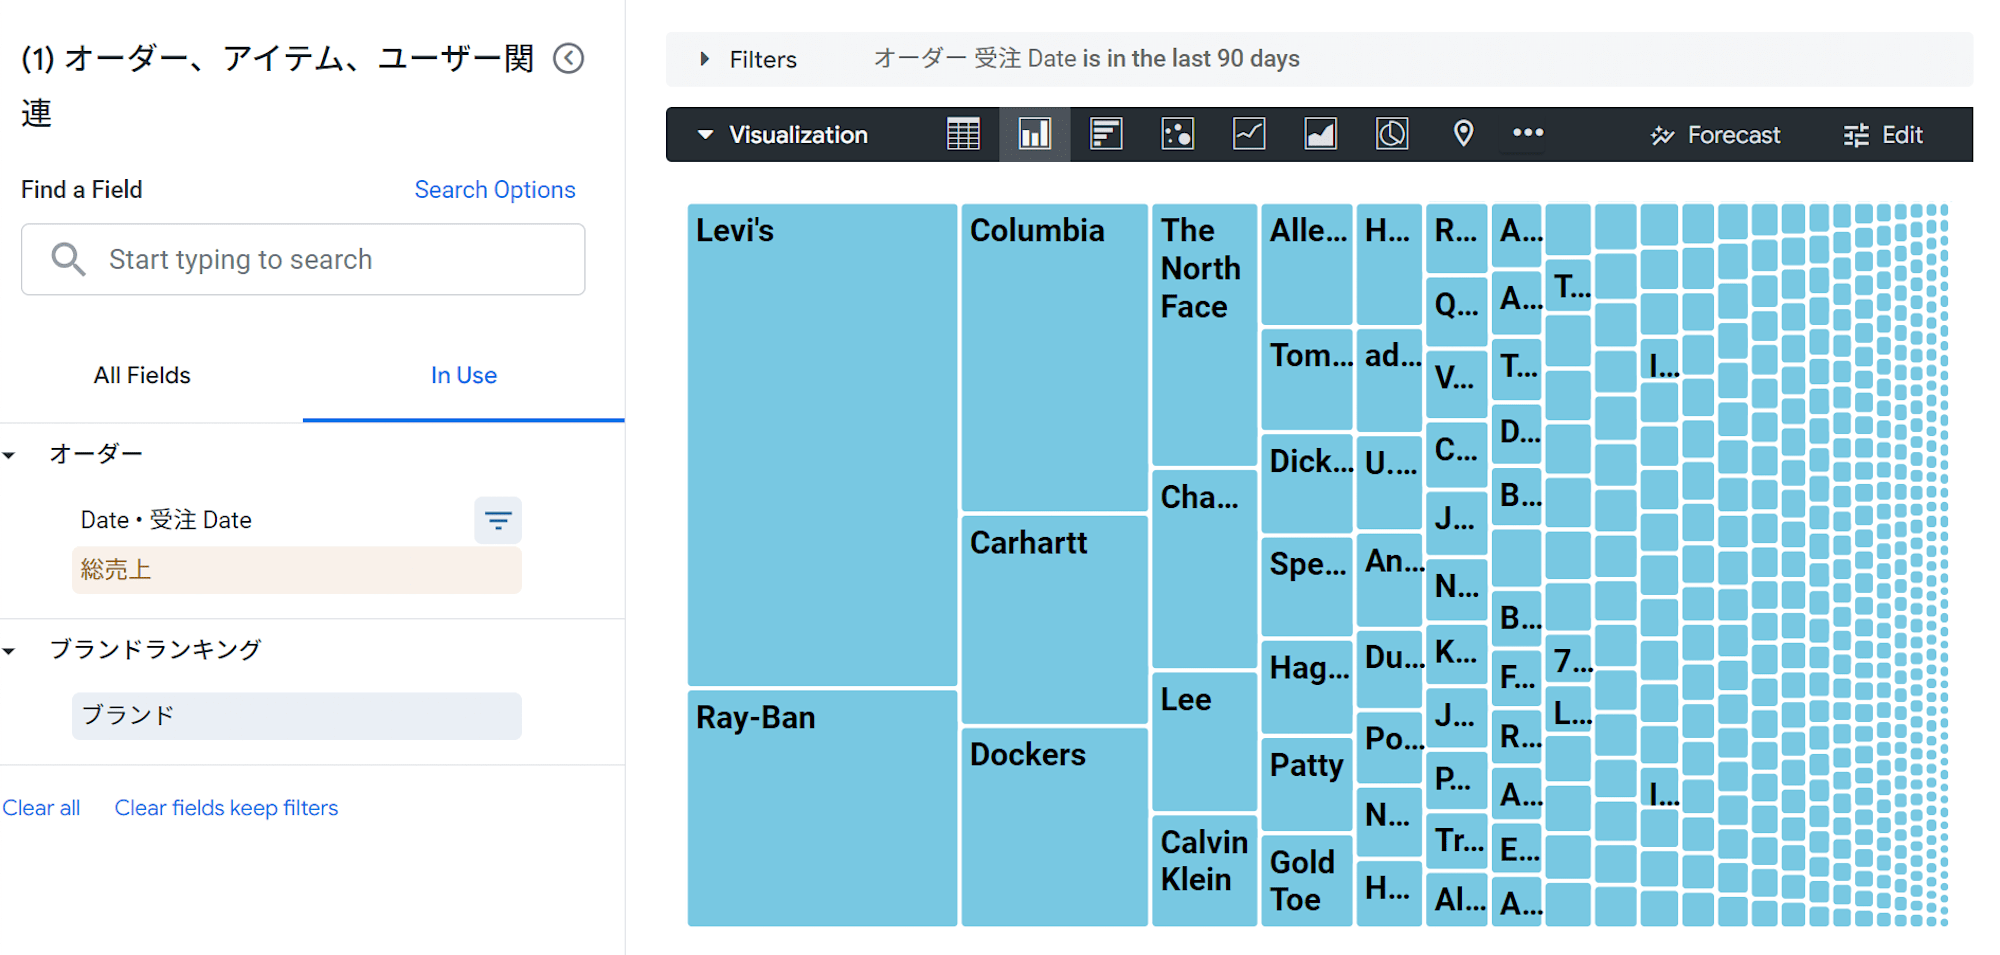Select the area chart visualization icon

1320,134
